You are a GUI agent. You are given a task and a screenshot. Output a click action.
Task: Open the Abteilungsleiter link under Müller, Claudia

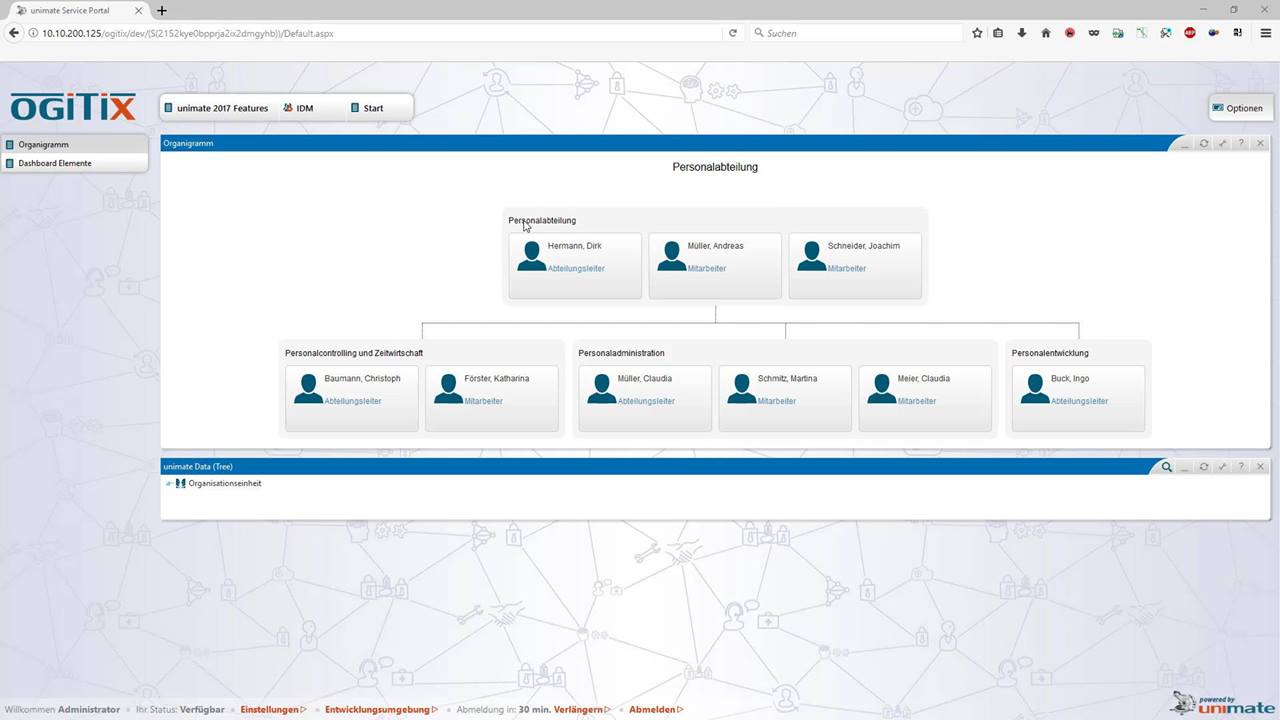click(646, 402)
